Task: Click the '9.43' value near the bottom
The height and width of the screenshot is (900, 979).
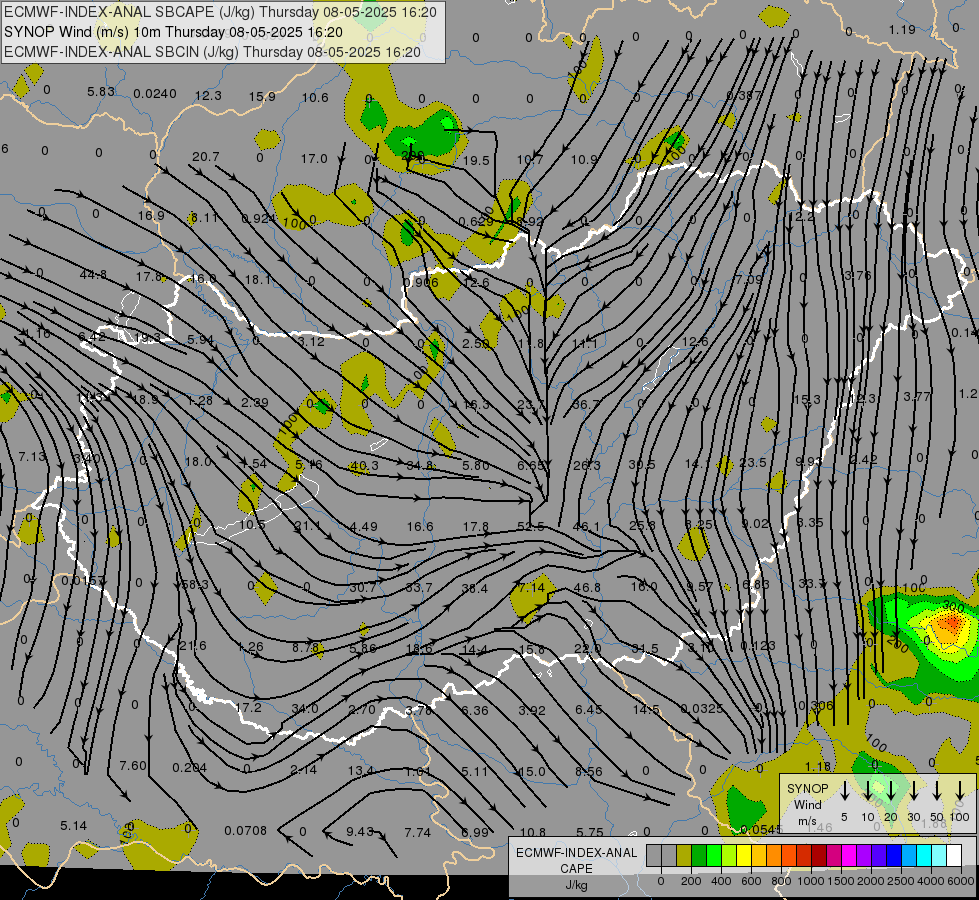Action: point(360,831)
